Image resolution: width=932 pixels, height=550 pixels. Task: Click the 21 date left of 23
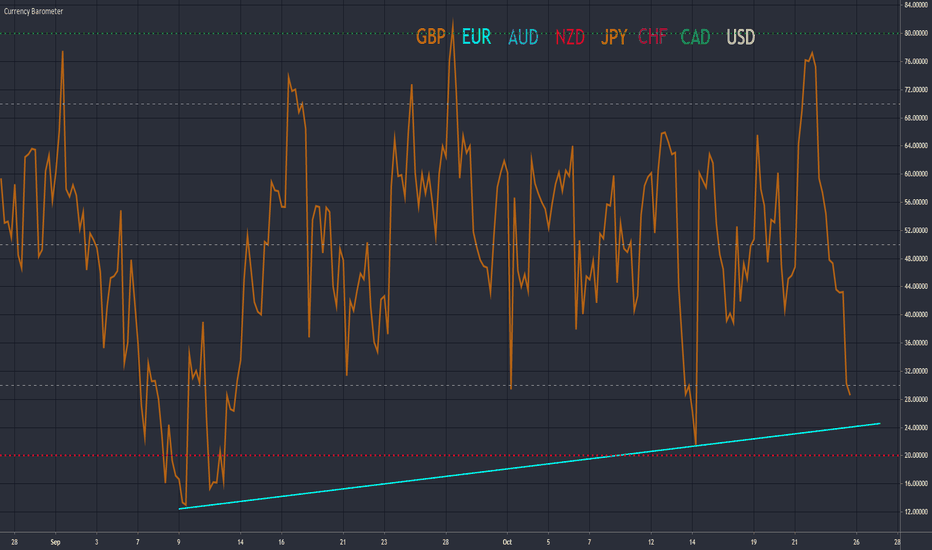pyautogui.click(x=343, y=542)
